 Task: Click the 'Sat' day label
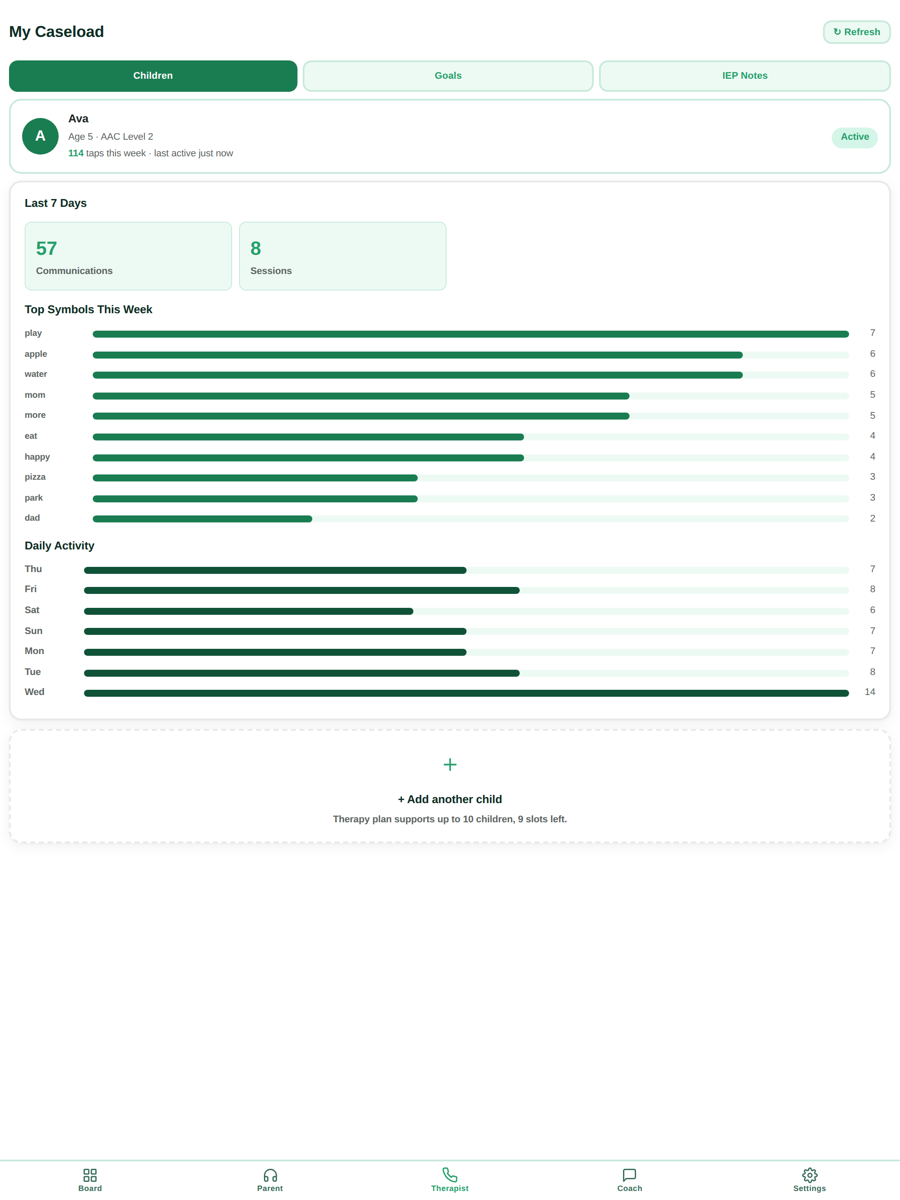(33, 610)
